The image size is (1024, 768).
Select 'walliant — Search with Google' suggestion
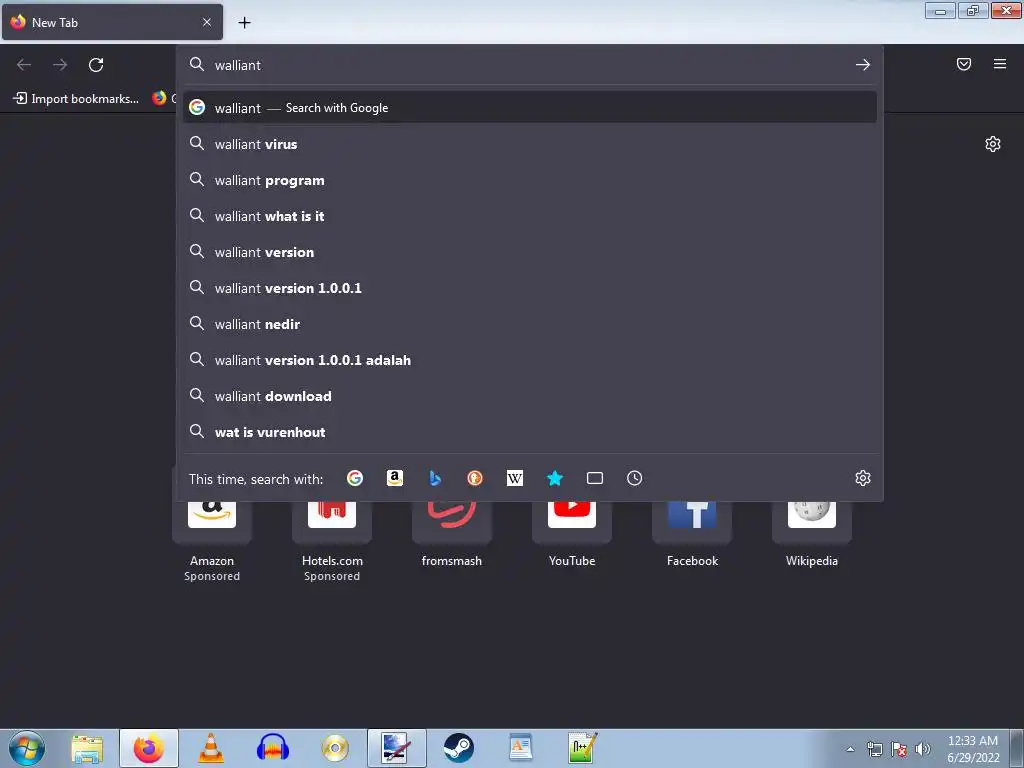(530, 108)
